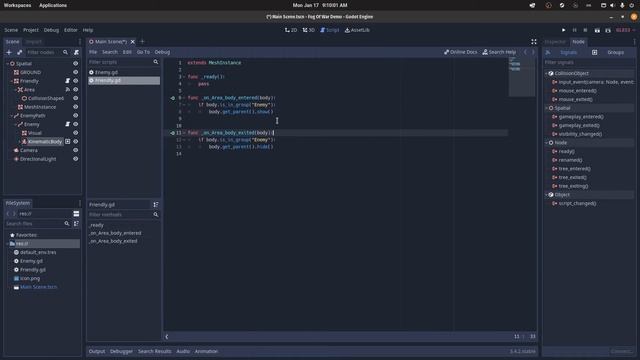Screen dimensions: 640x360
Task: Click the instance child scene chain icon
Action: pyautogui.click(x=20, y=52)
